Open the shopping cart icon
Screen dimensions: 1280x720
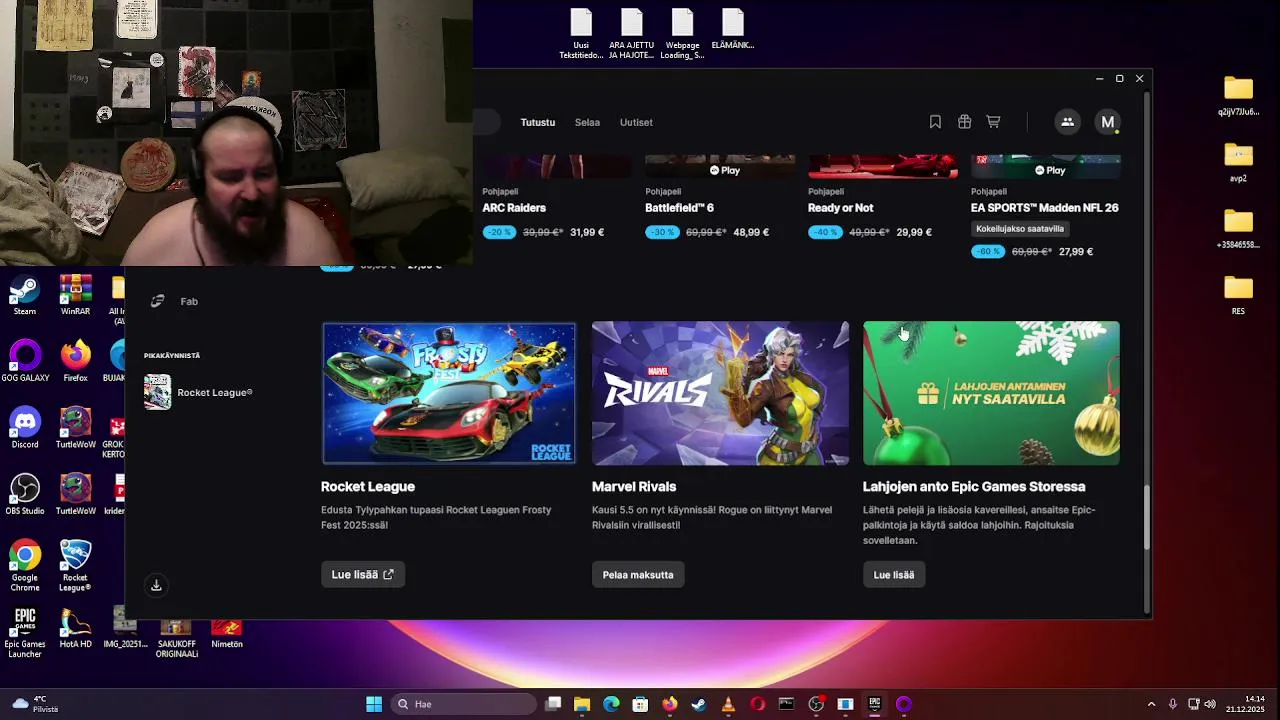[x=993, y=122]
